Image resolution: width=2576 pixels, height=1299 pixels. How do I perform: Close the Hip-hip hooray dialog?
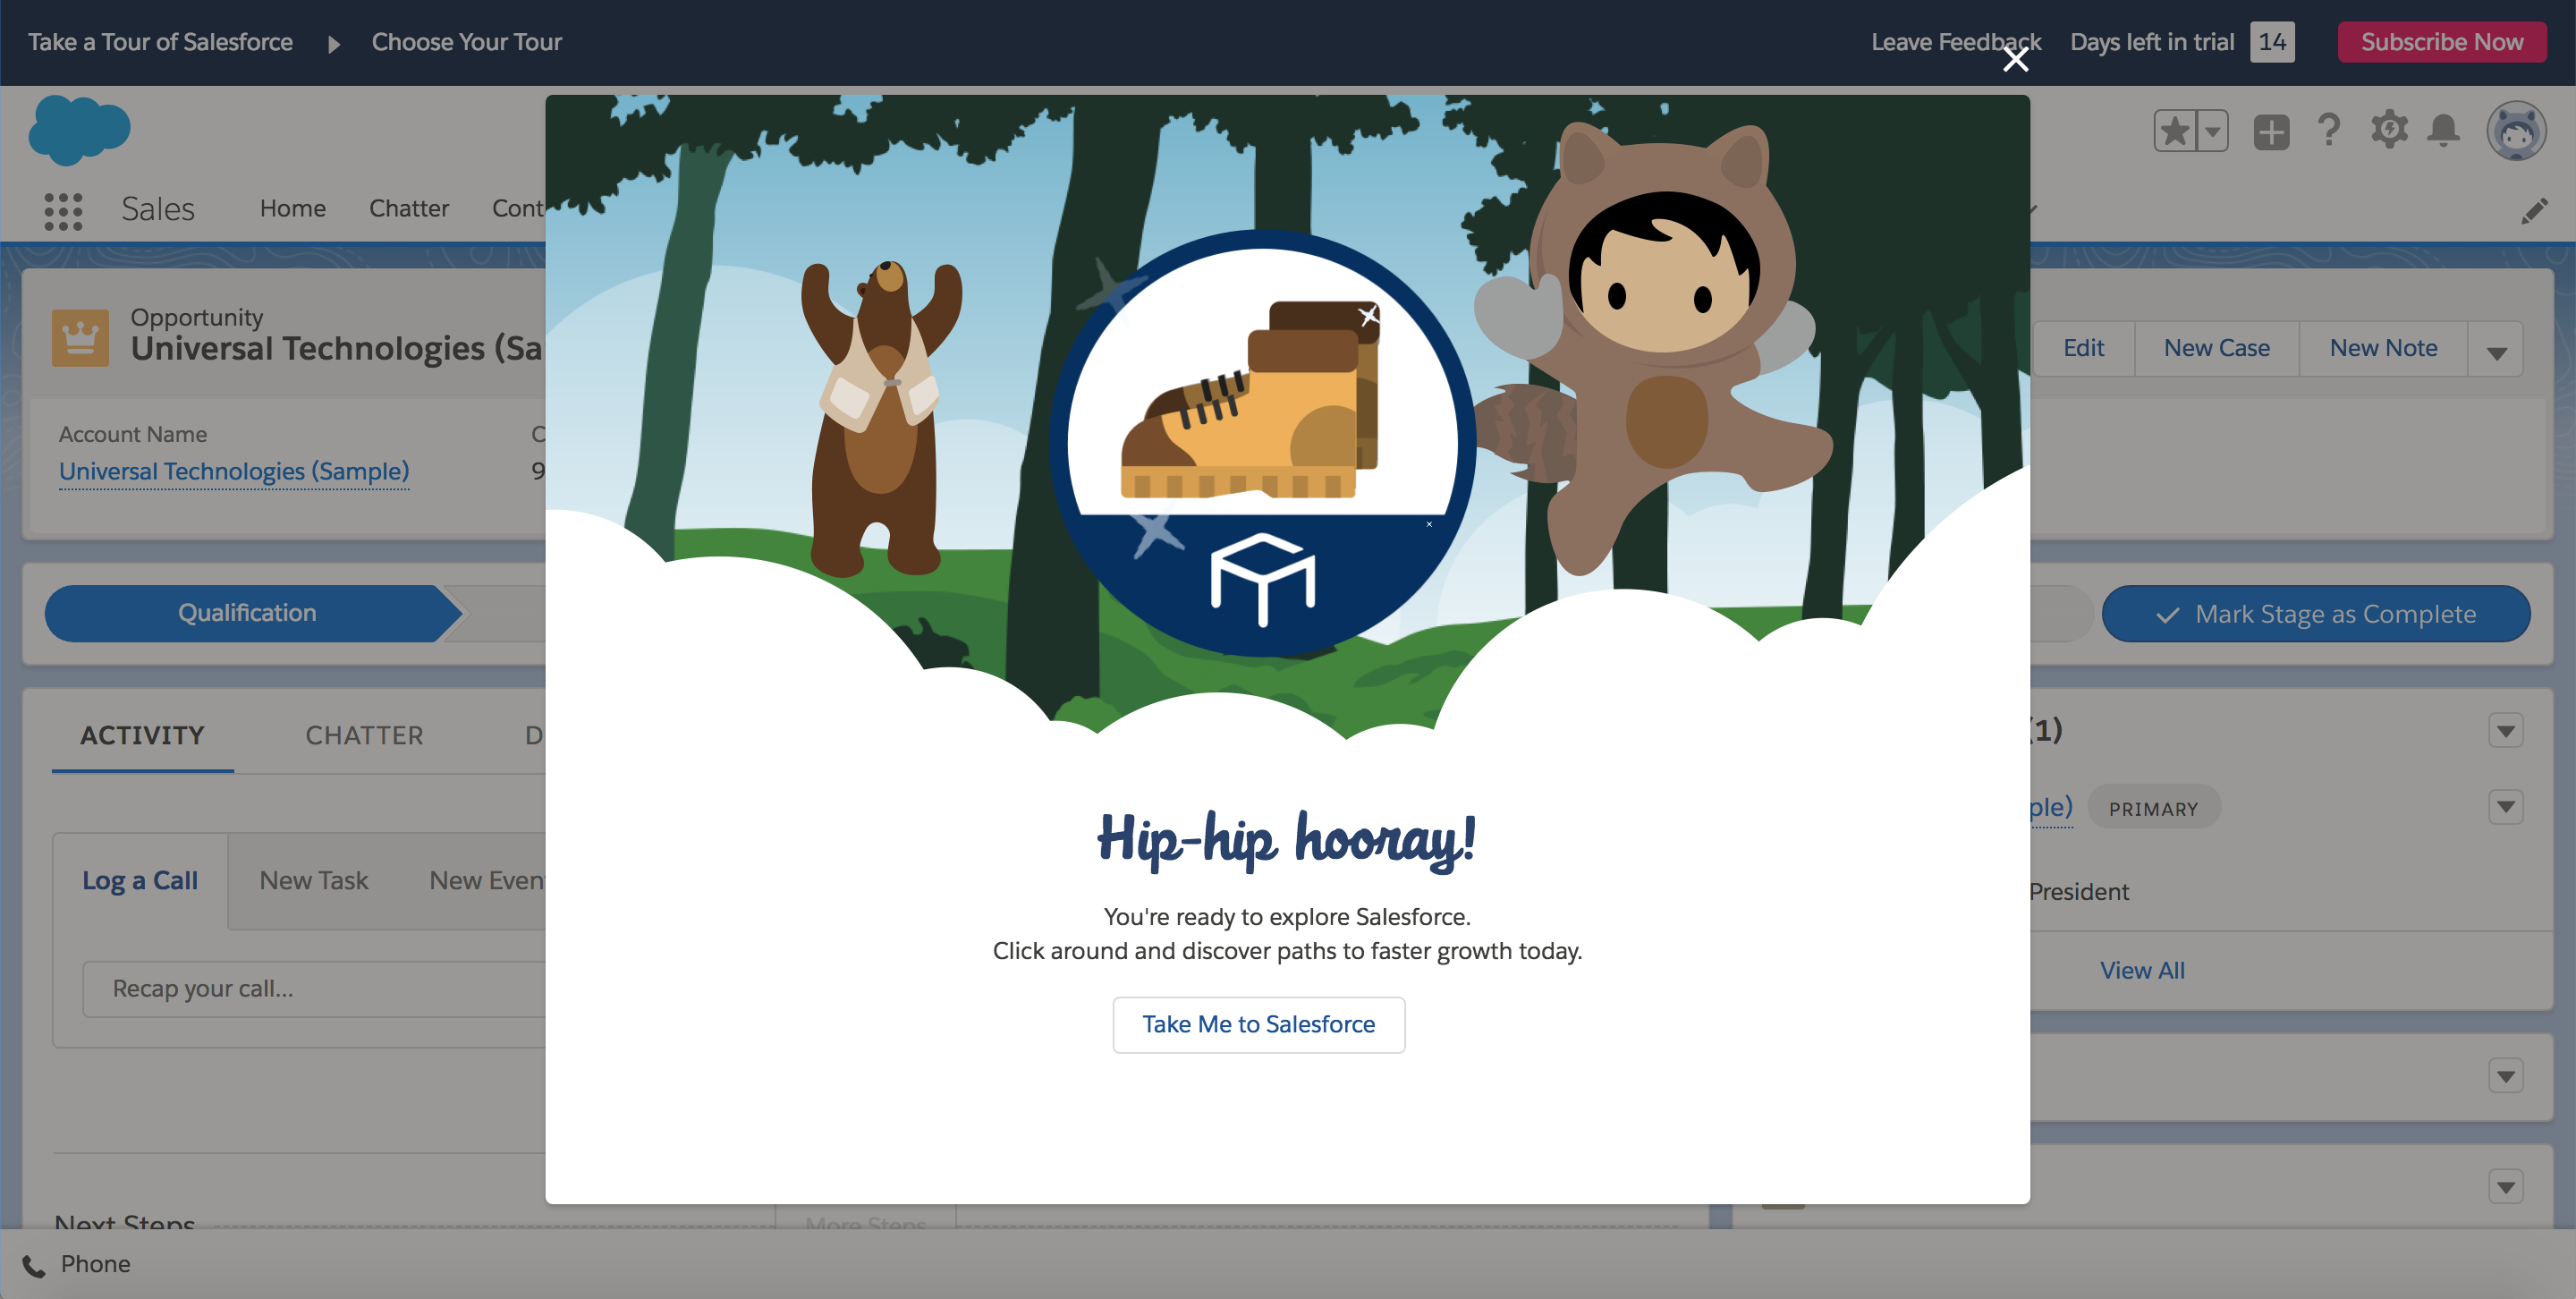(x=2015, y=60)
